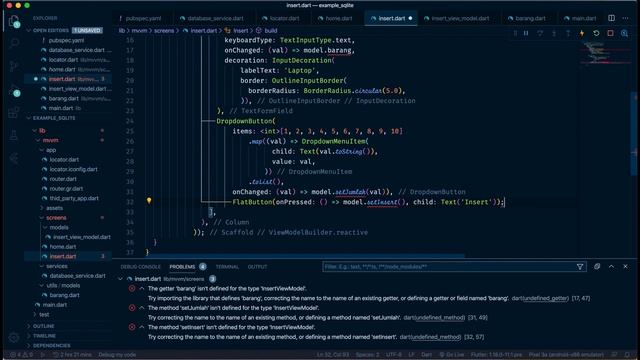Image resolution: width=640 pixels, height=360 pixels.
Task: Click the debug Step Out button
Action: click(x=568, y=33)
